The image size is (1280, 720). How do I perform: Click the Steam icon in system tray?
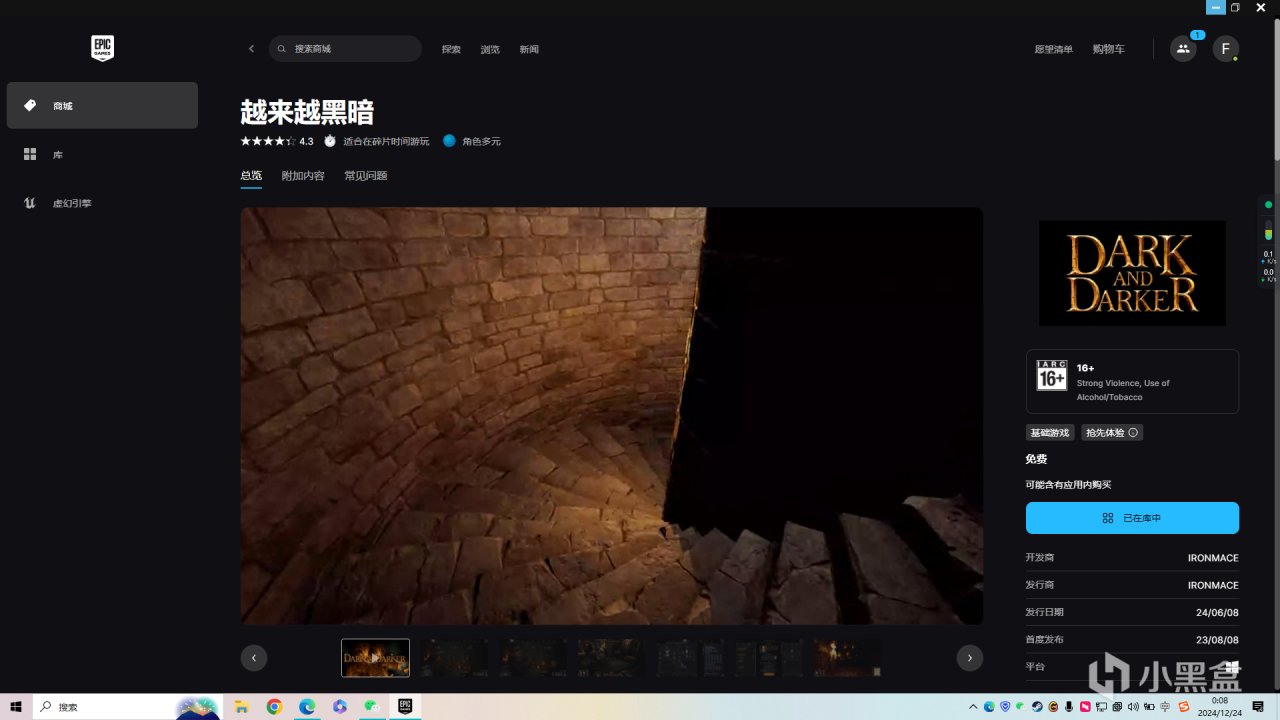(x=1037, y=707)
